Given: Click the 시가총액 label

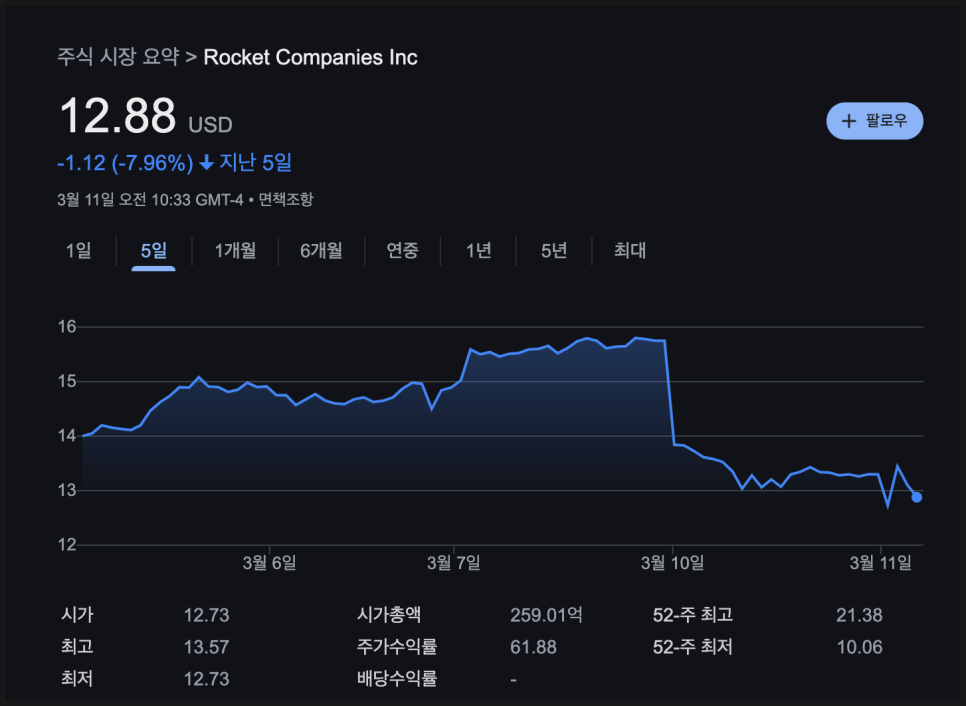Looking at the screenshot, I should tap(389, 615).
